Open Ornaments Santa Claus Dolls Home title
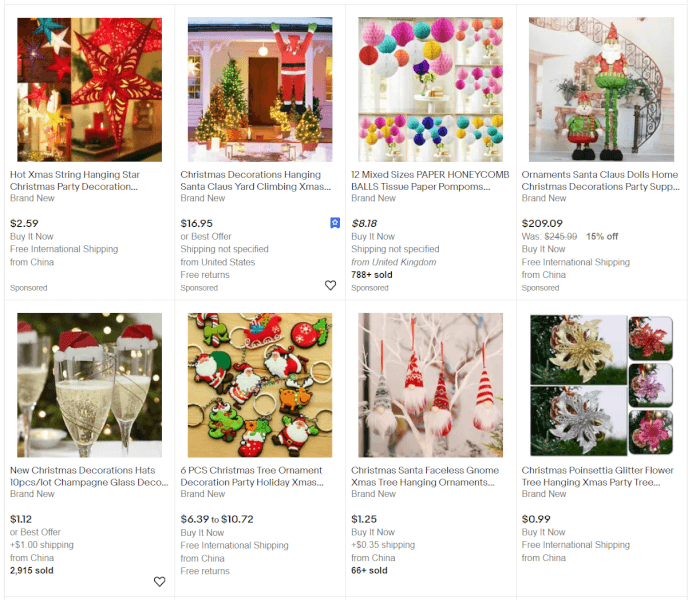The height and width of the screenshot is (600, 692). click(601, 180)
